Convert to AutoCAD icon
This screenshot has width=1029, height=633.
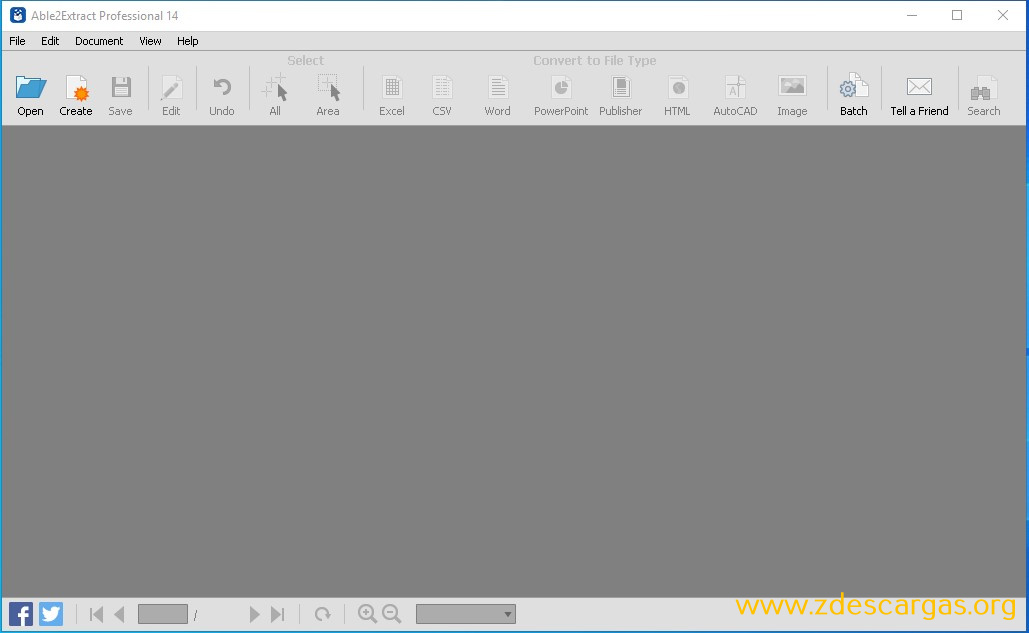click(x=735, y=87)
